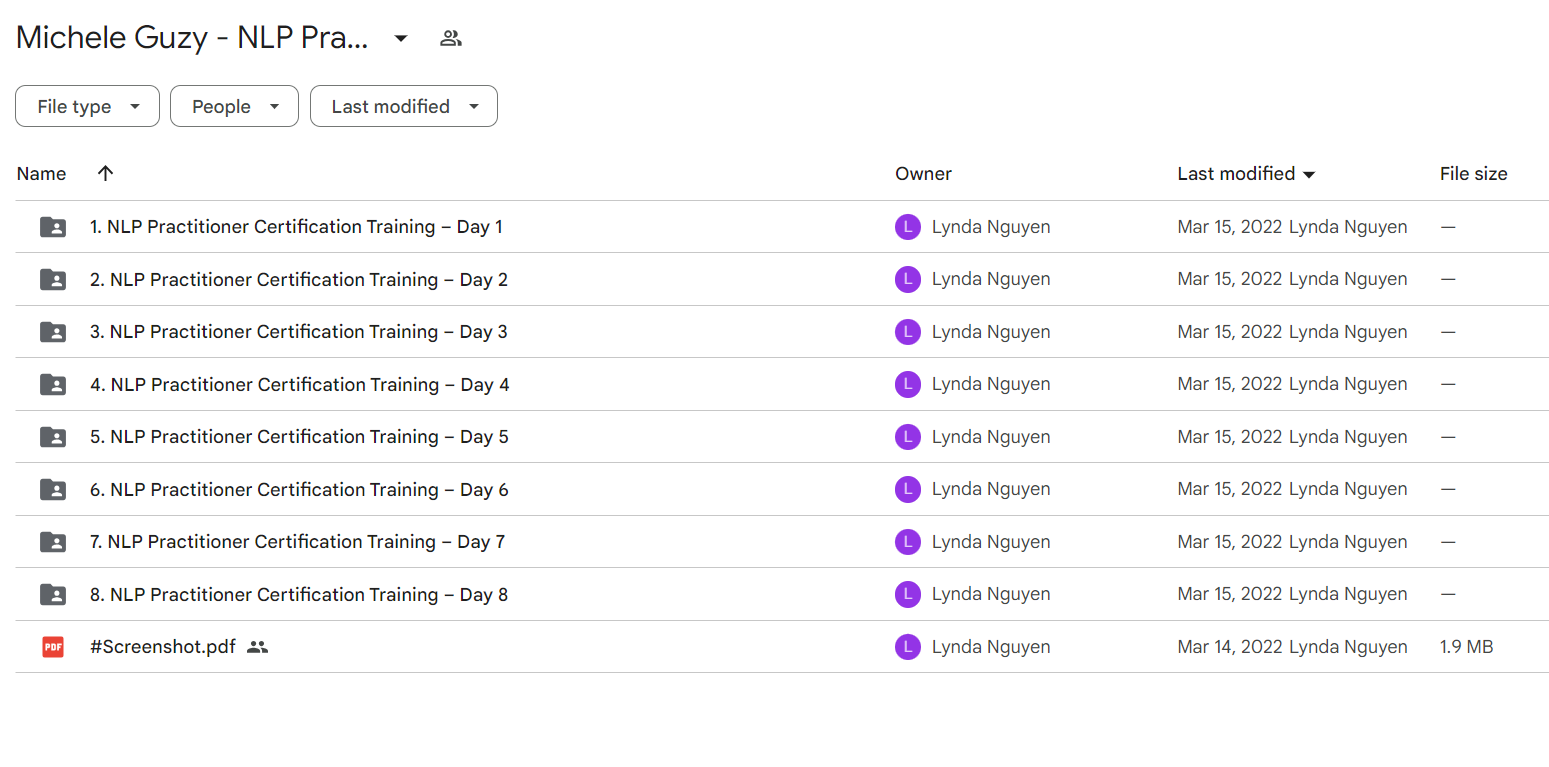The image size is (1549, 767).
Task: Click owner avatar in Day 6 row
Action: pyautogui.click(x=907, y=489)
